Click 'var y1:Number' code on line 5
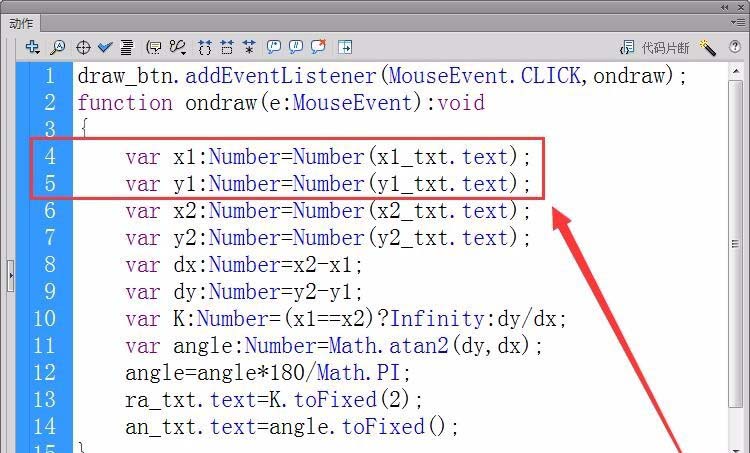The height and width of the screenshot is (453, 750). 328,184
